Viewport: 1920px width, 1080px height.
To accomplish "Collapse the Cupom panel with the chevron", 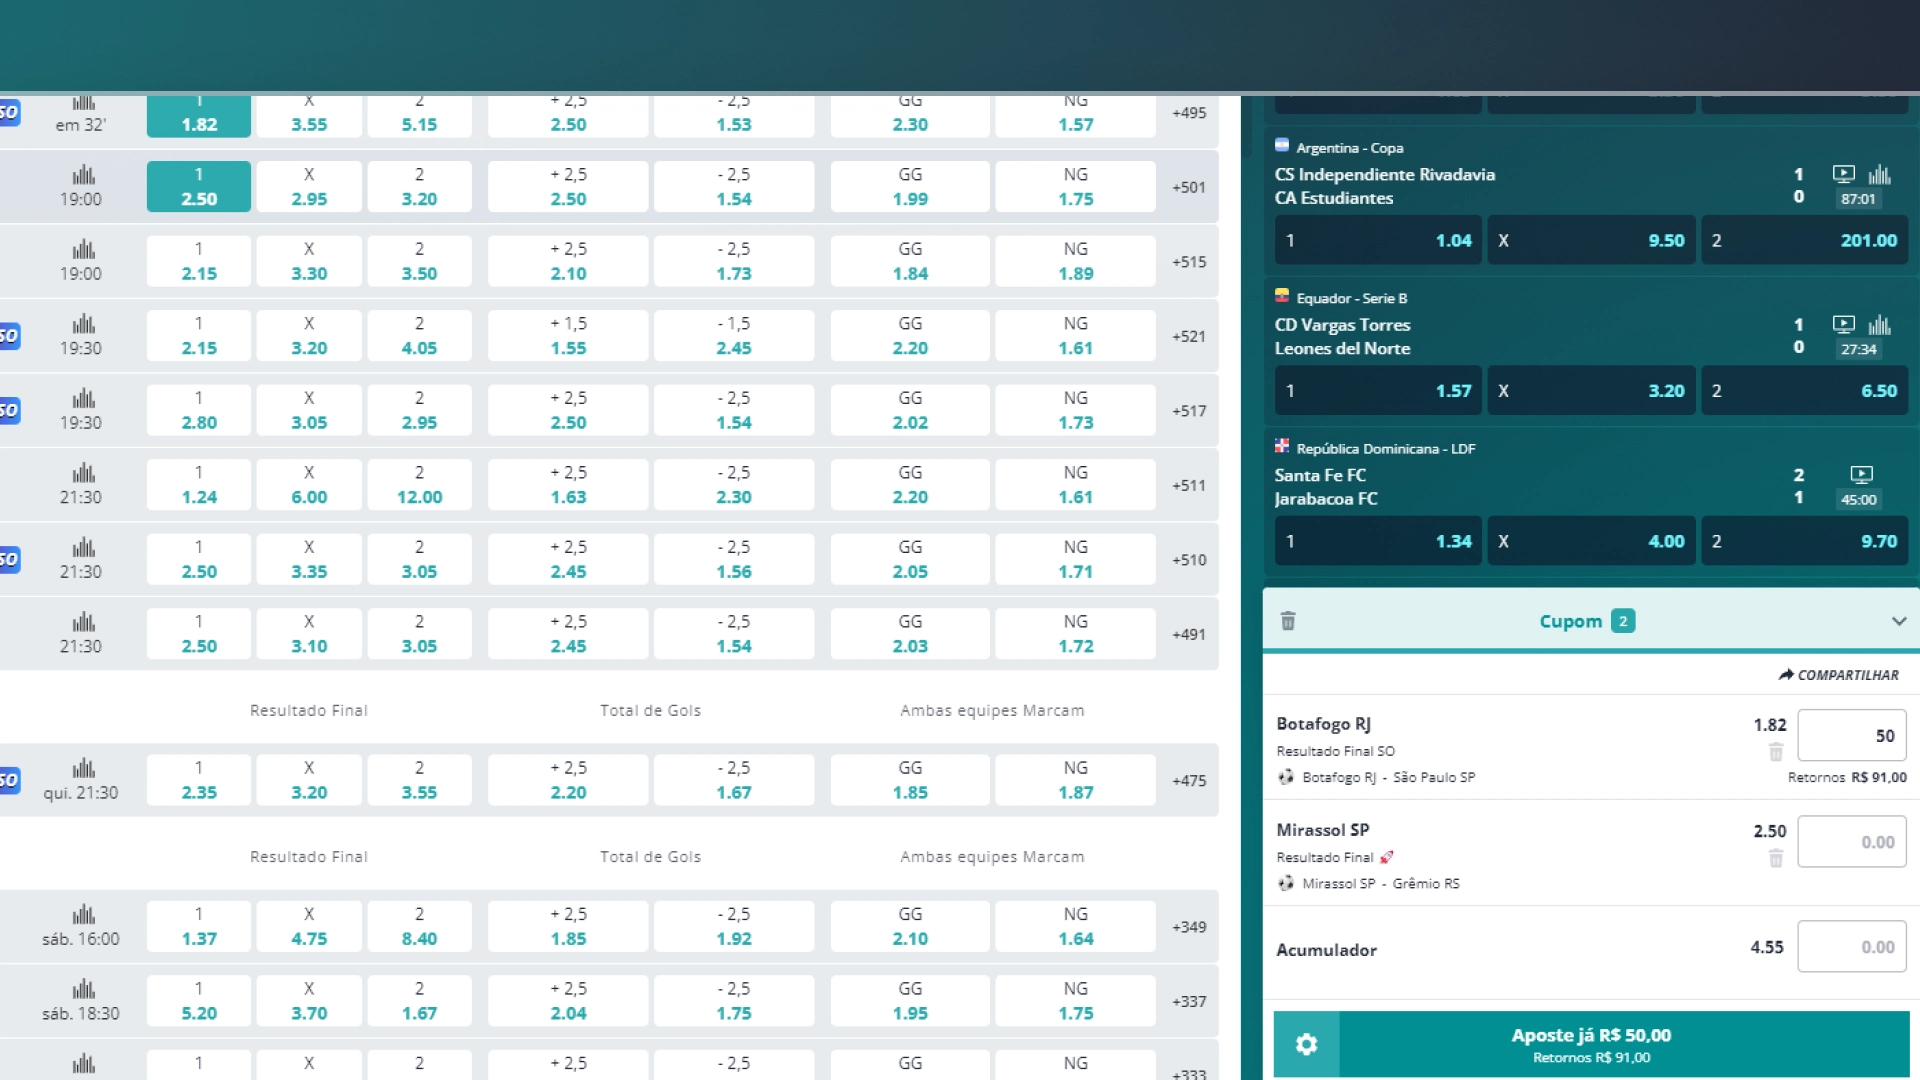I will (x=1899, y=621).
